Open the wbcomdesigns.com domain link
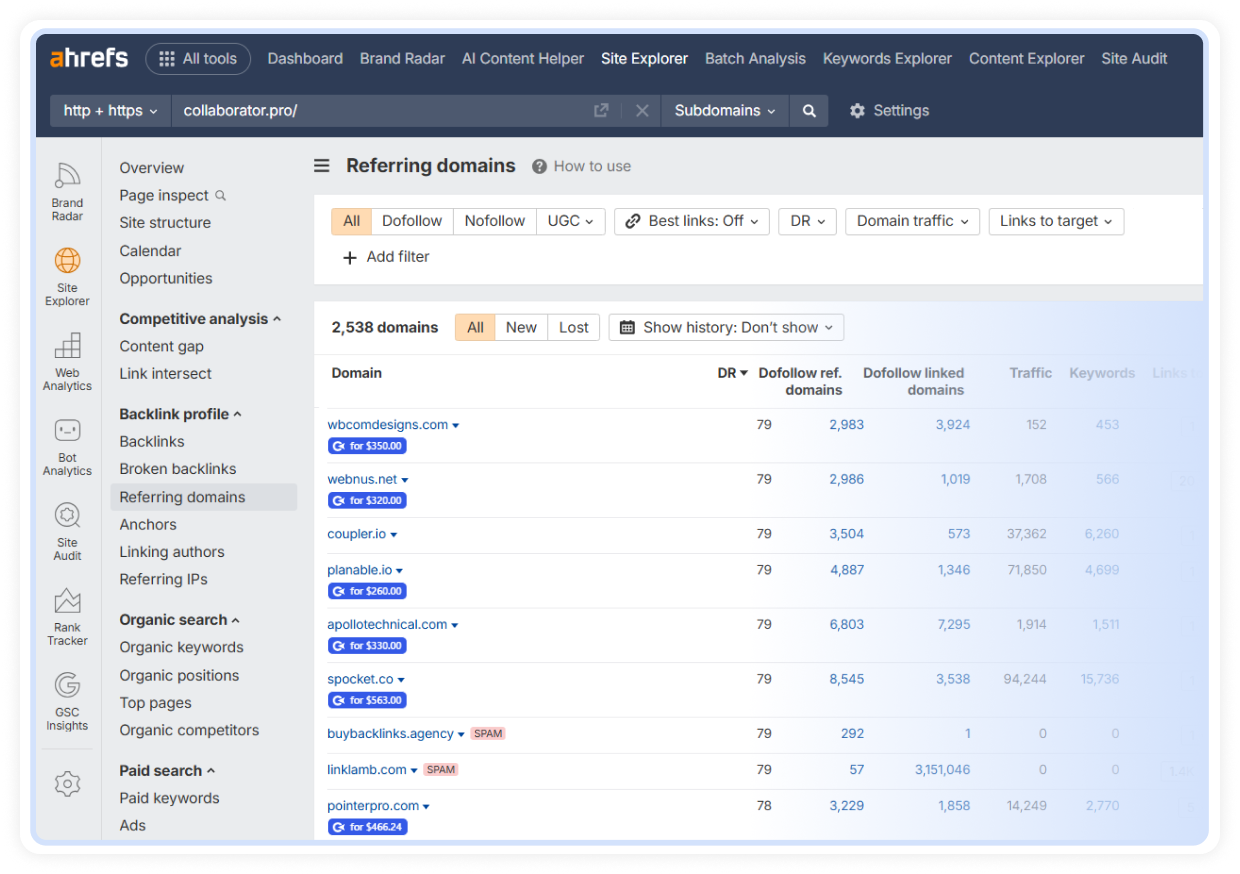This screenshot has height=874, width=1240. tap(387, 425)
